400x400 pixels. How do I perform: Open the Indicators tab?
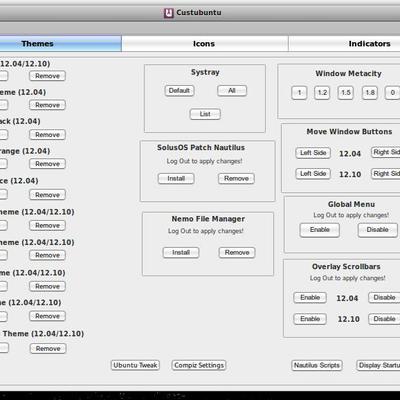345,44
